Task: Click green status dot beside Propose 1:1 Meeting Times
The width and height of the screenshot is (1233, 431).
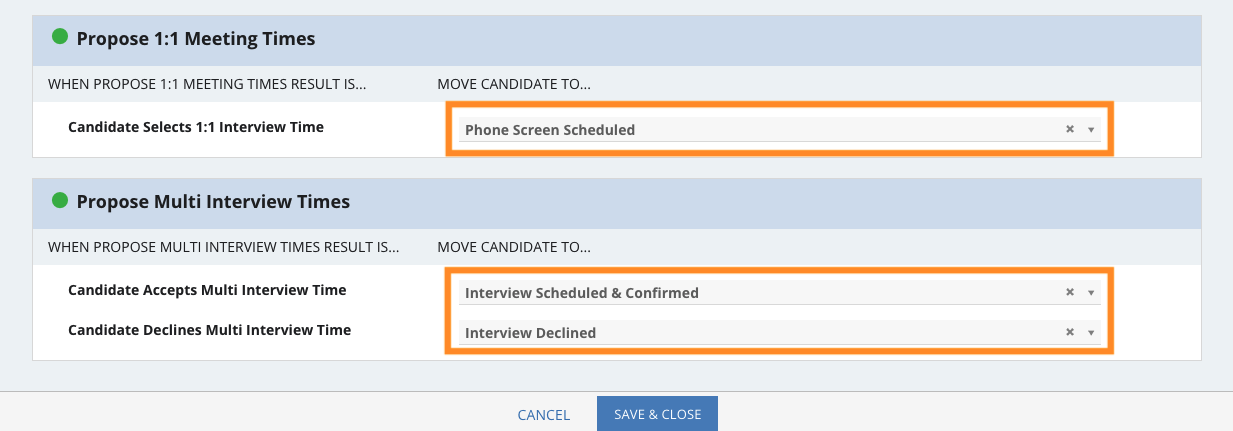Action: (x=60, y=37)
